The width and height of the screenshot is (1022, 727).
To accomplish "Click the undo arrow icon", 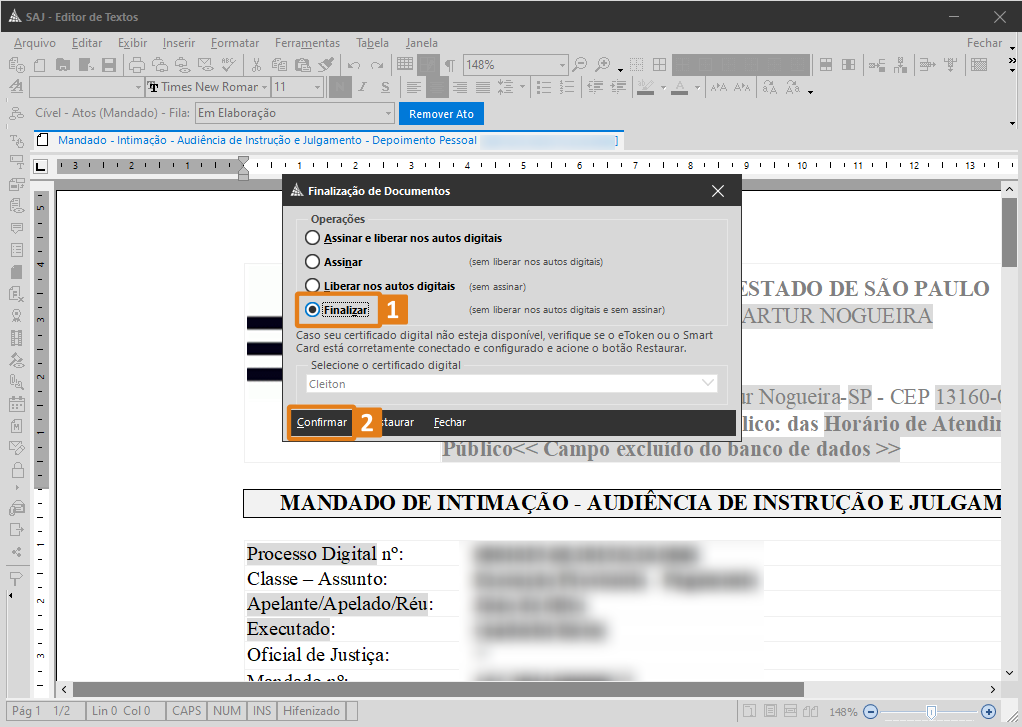I will 354,65.
